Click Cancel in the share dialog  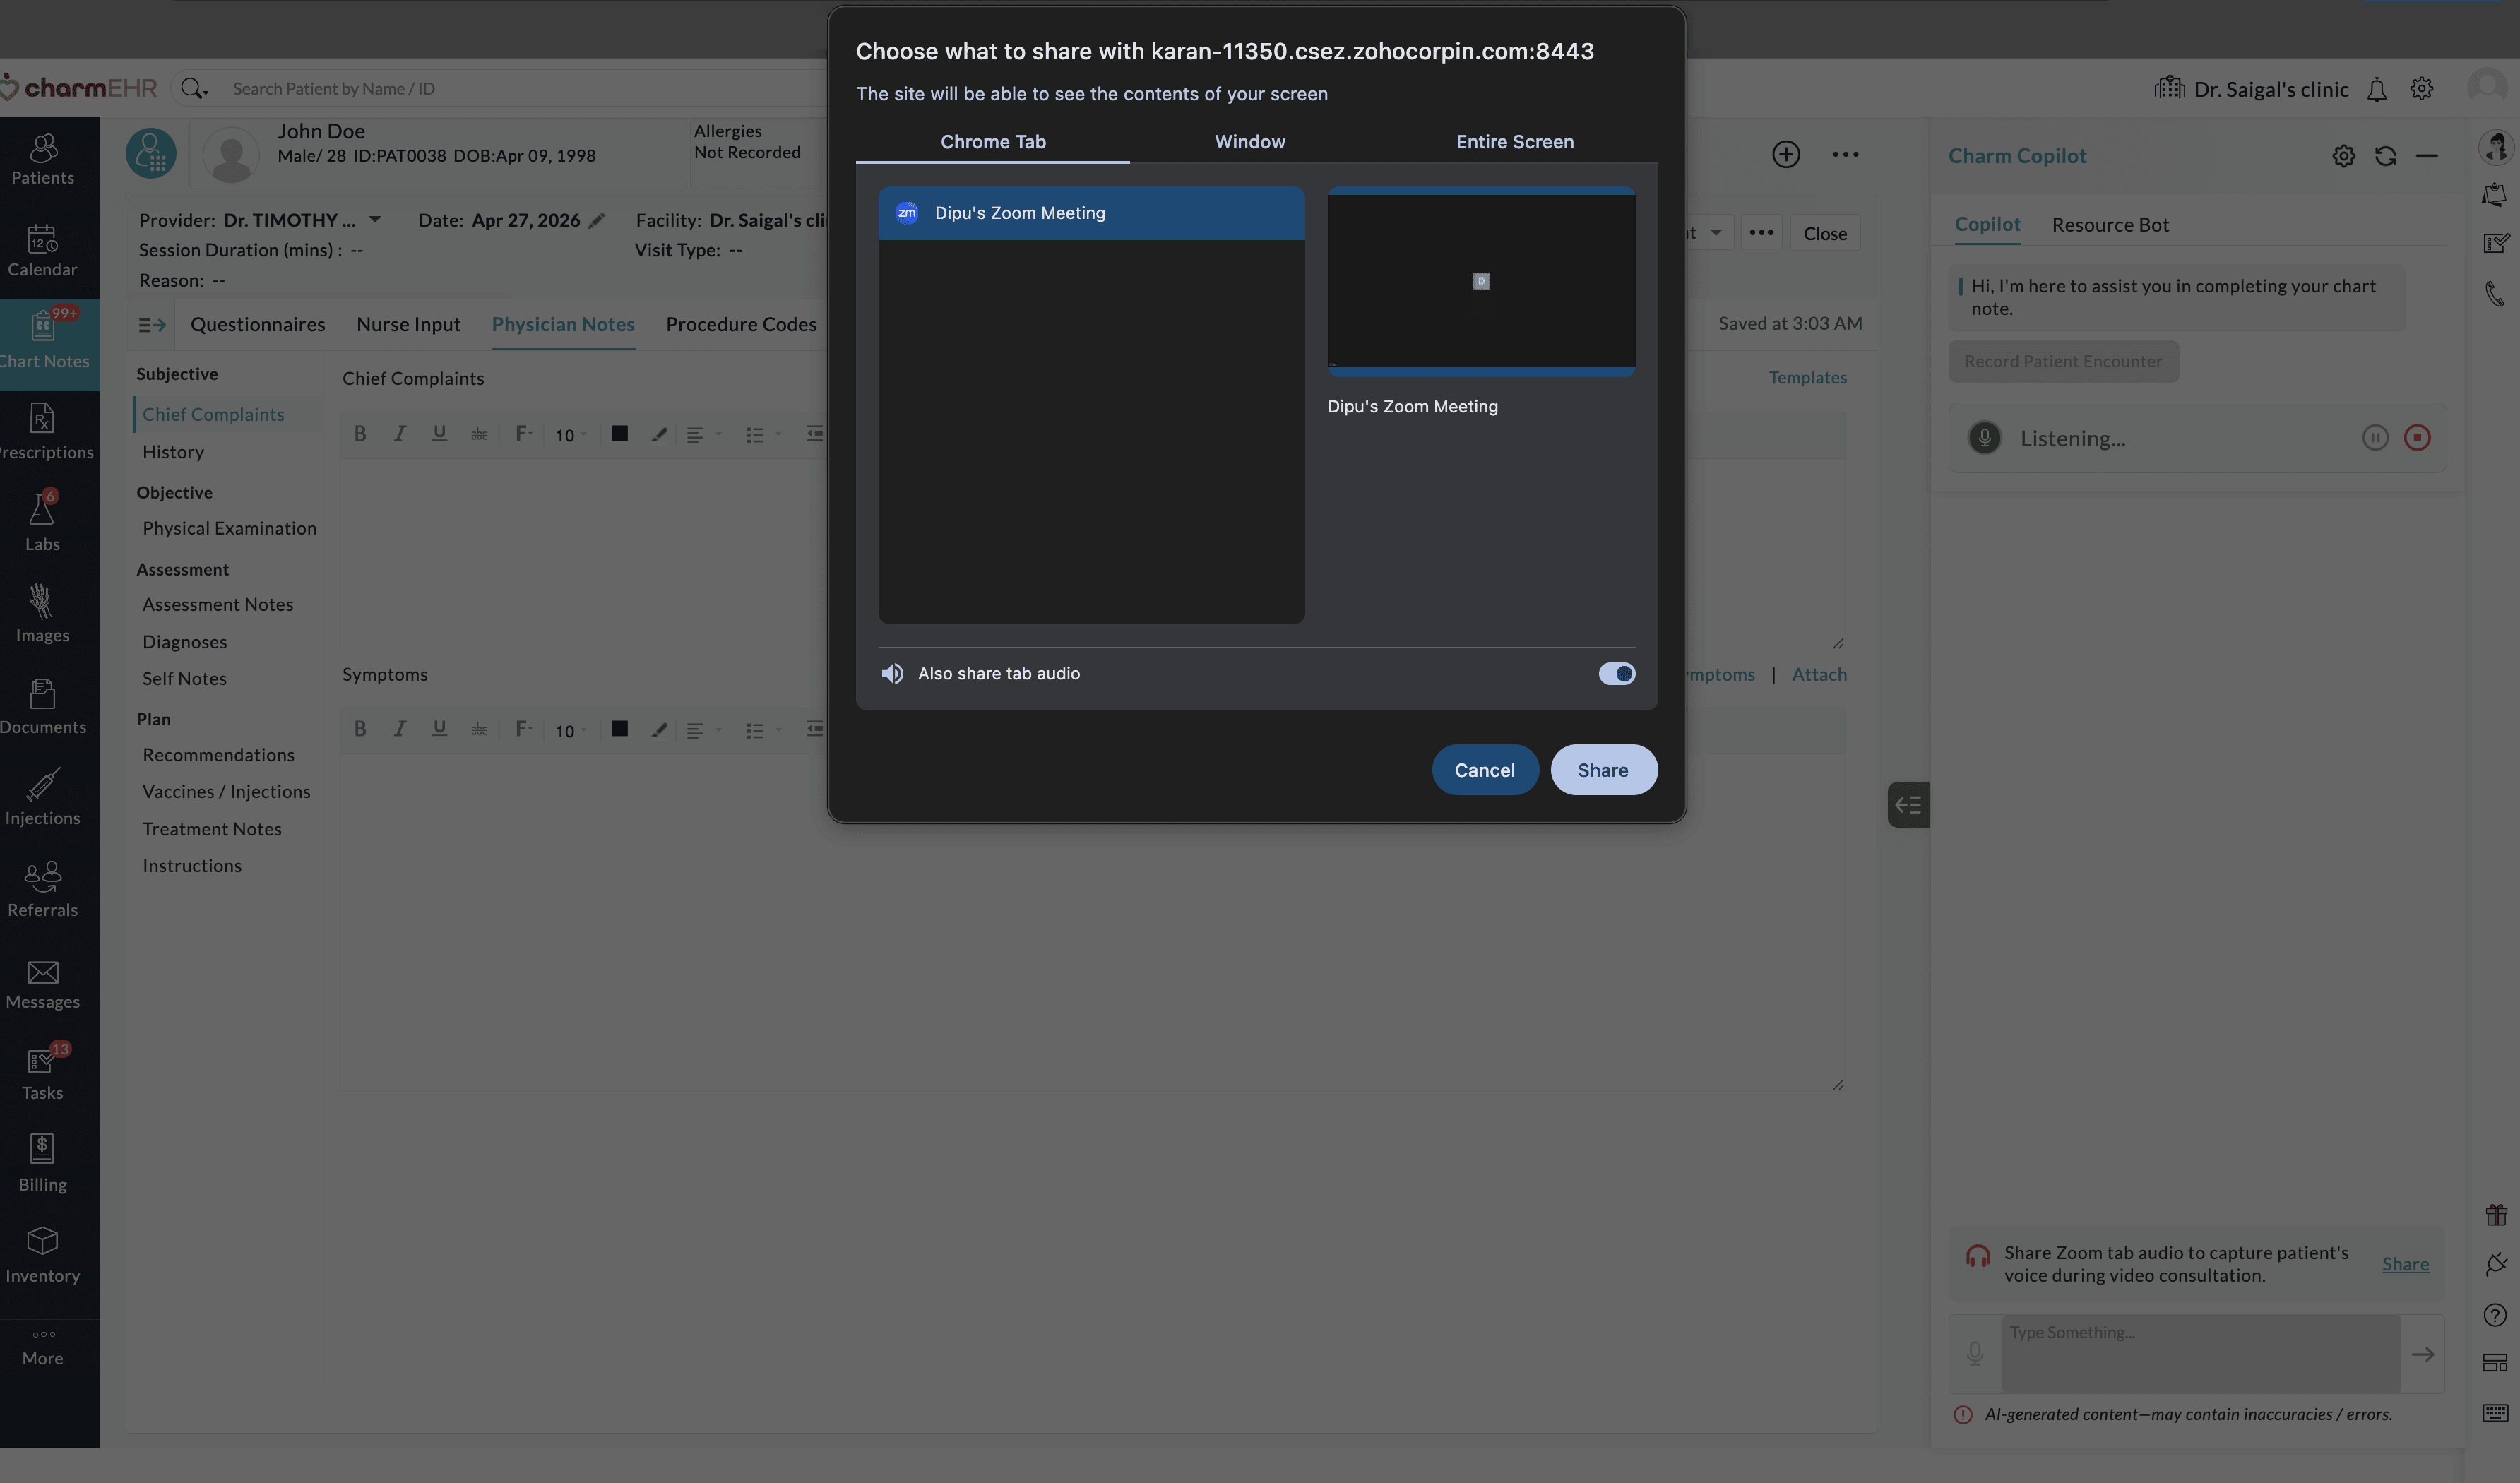(x=1485, y=770)
